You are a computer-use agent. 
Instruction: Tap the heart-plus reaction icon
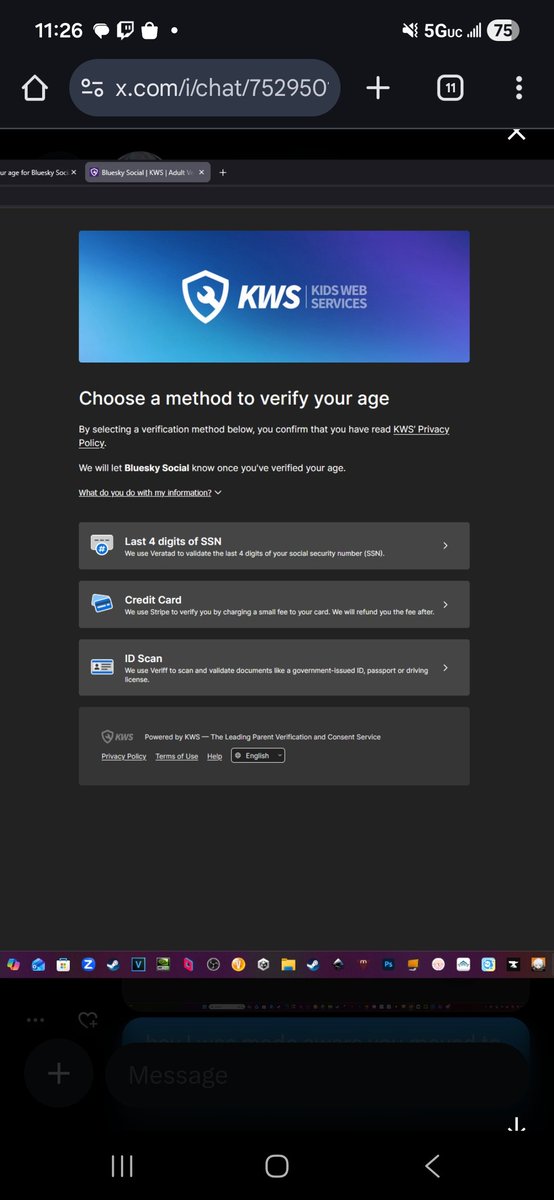pyautogui.click(x=88, y=1020)
